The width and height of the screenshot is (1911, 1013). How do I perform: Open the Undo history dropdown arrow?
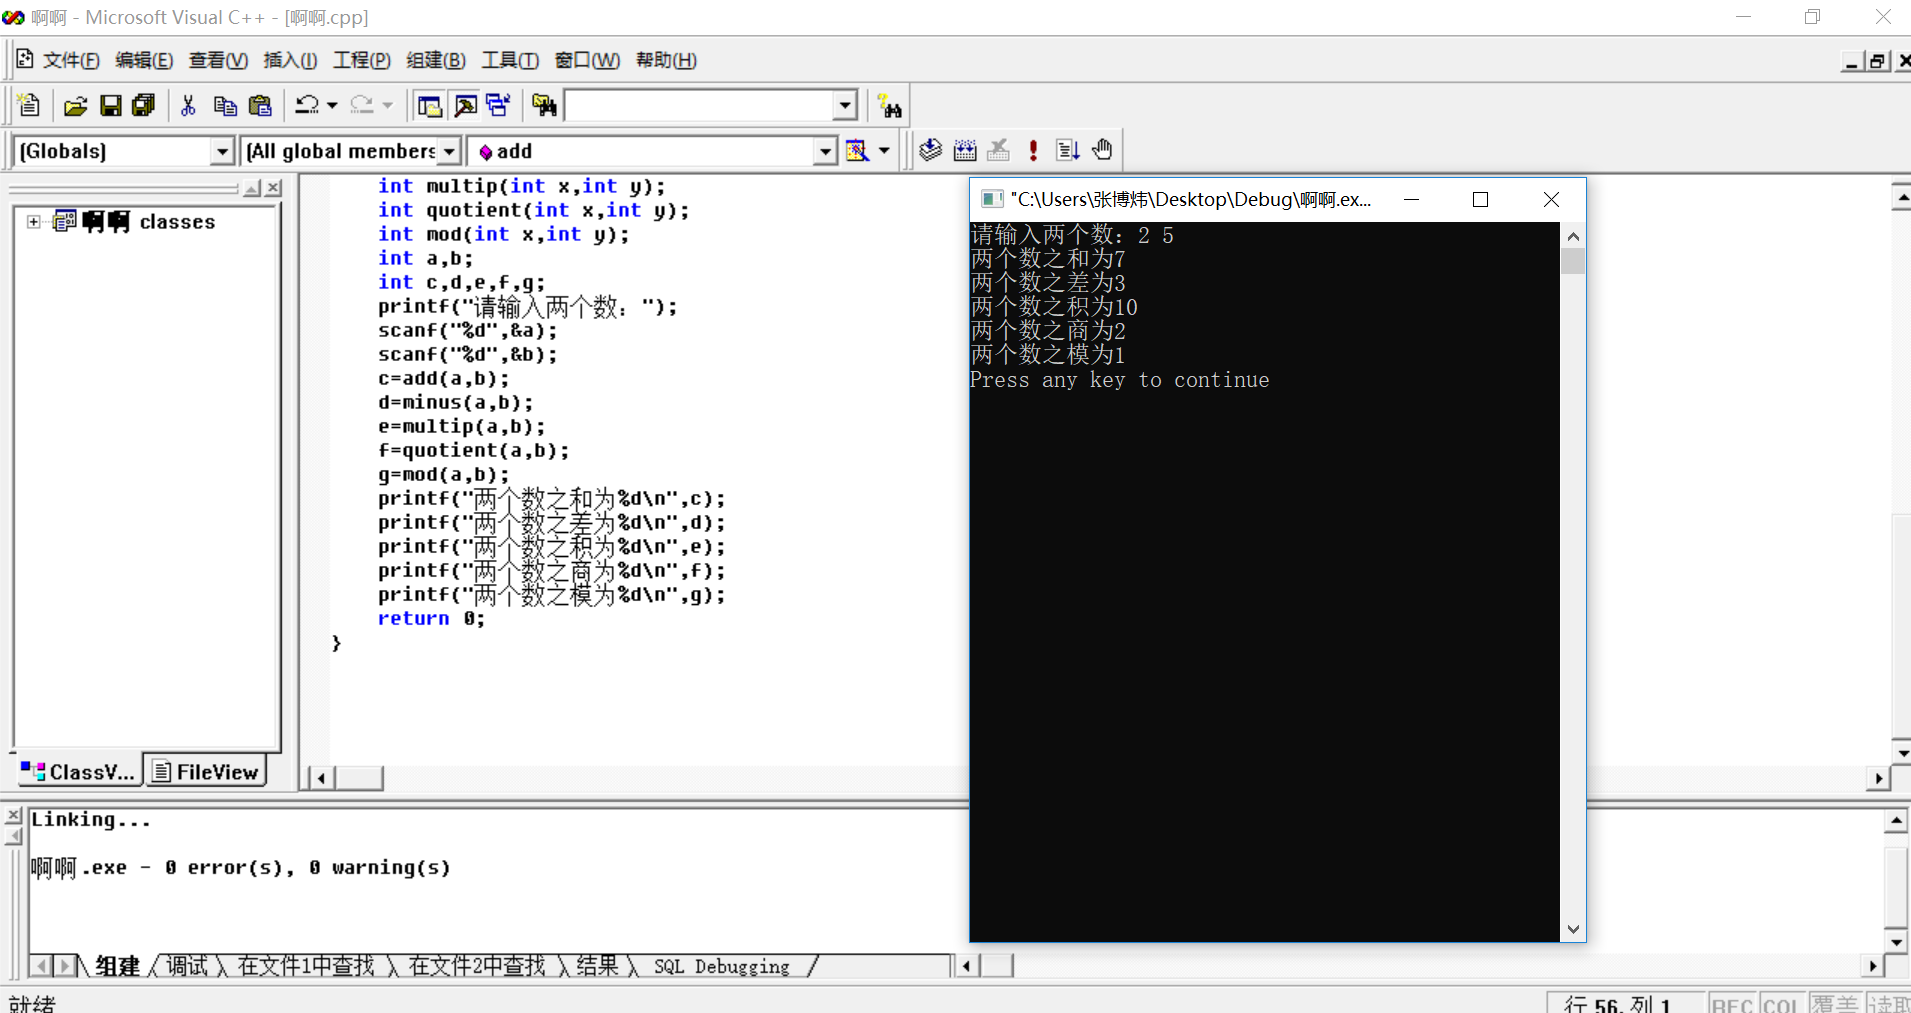click(x=332, y=105)
